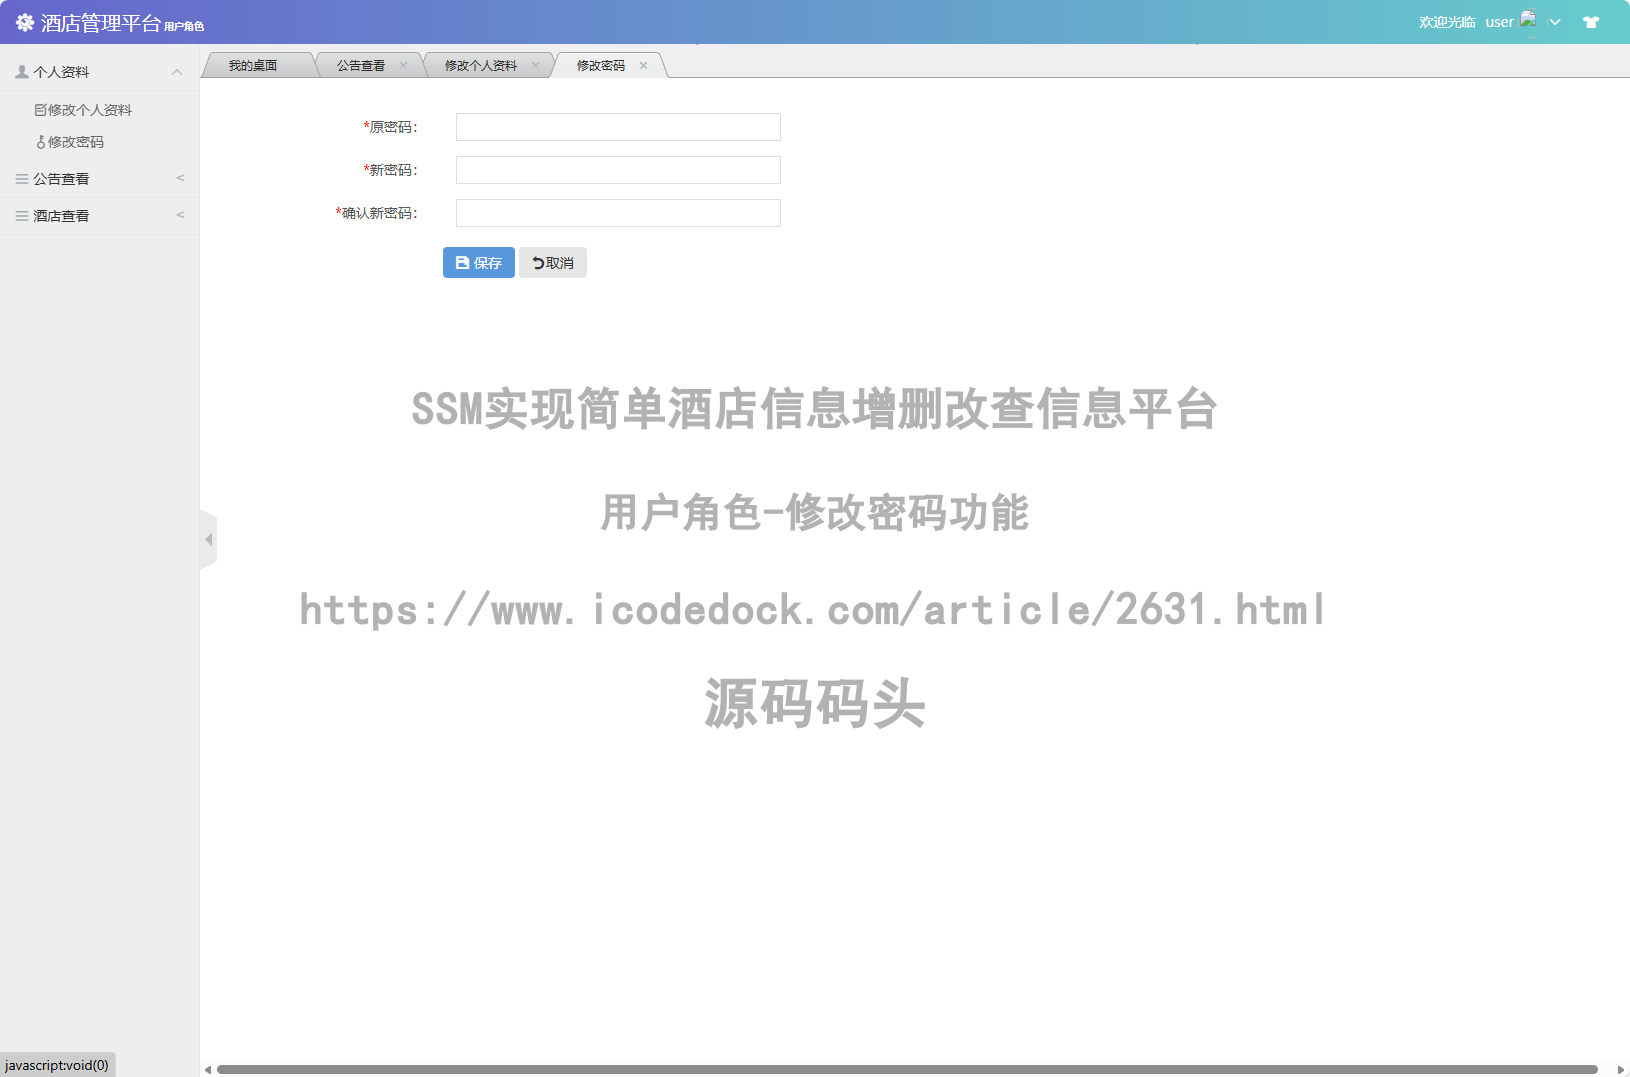Click the gear logo beside 酒店管理平台
This screenshot has height=1077, width=1630.
pos(25,22)
